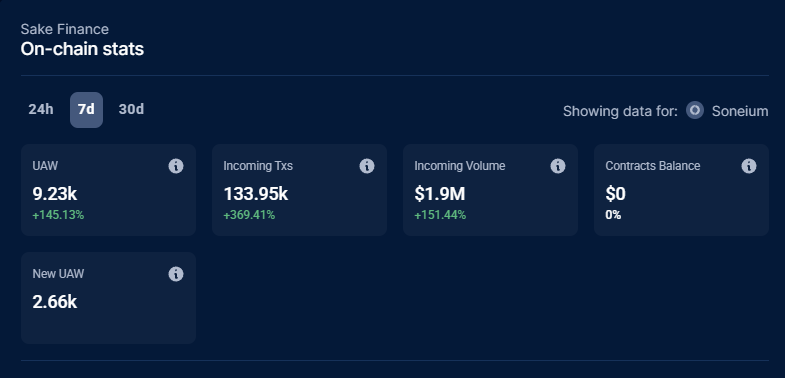Image resolution: width=785 pixels, height=378 pixels.
Task: Click the $1.9M Incoming Volume value
Action: [x=440, y=194]
